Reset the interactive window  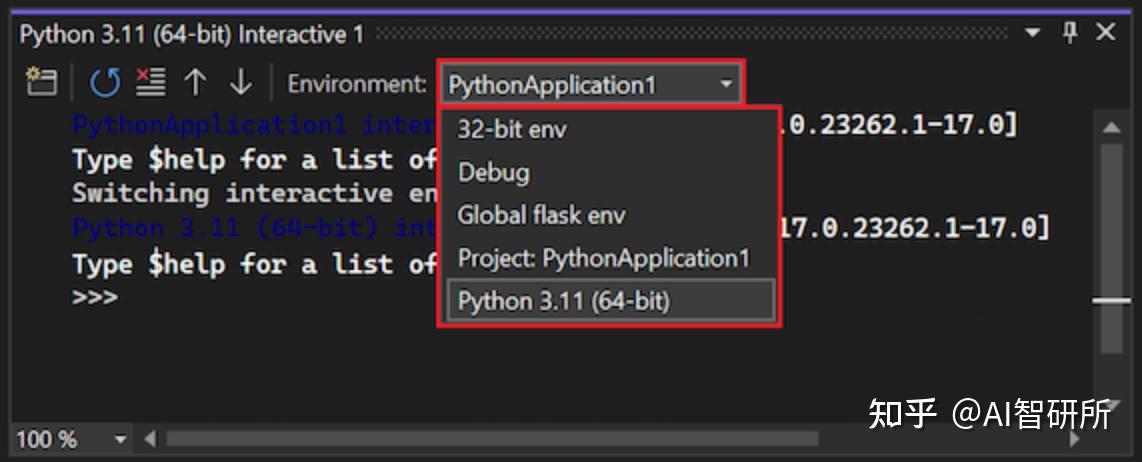point(104,83)
